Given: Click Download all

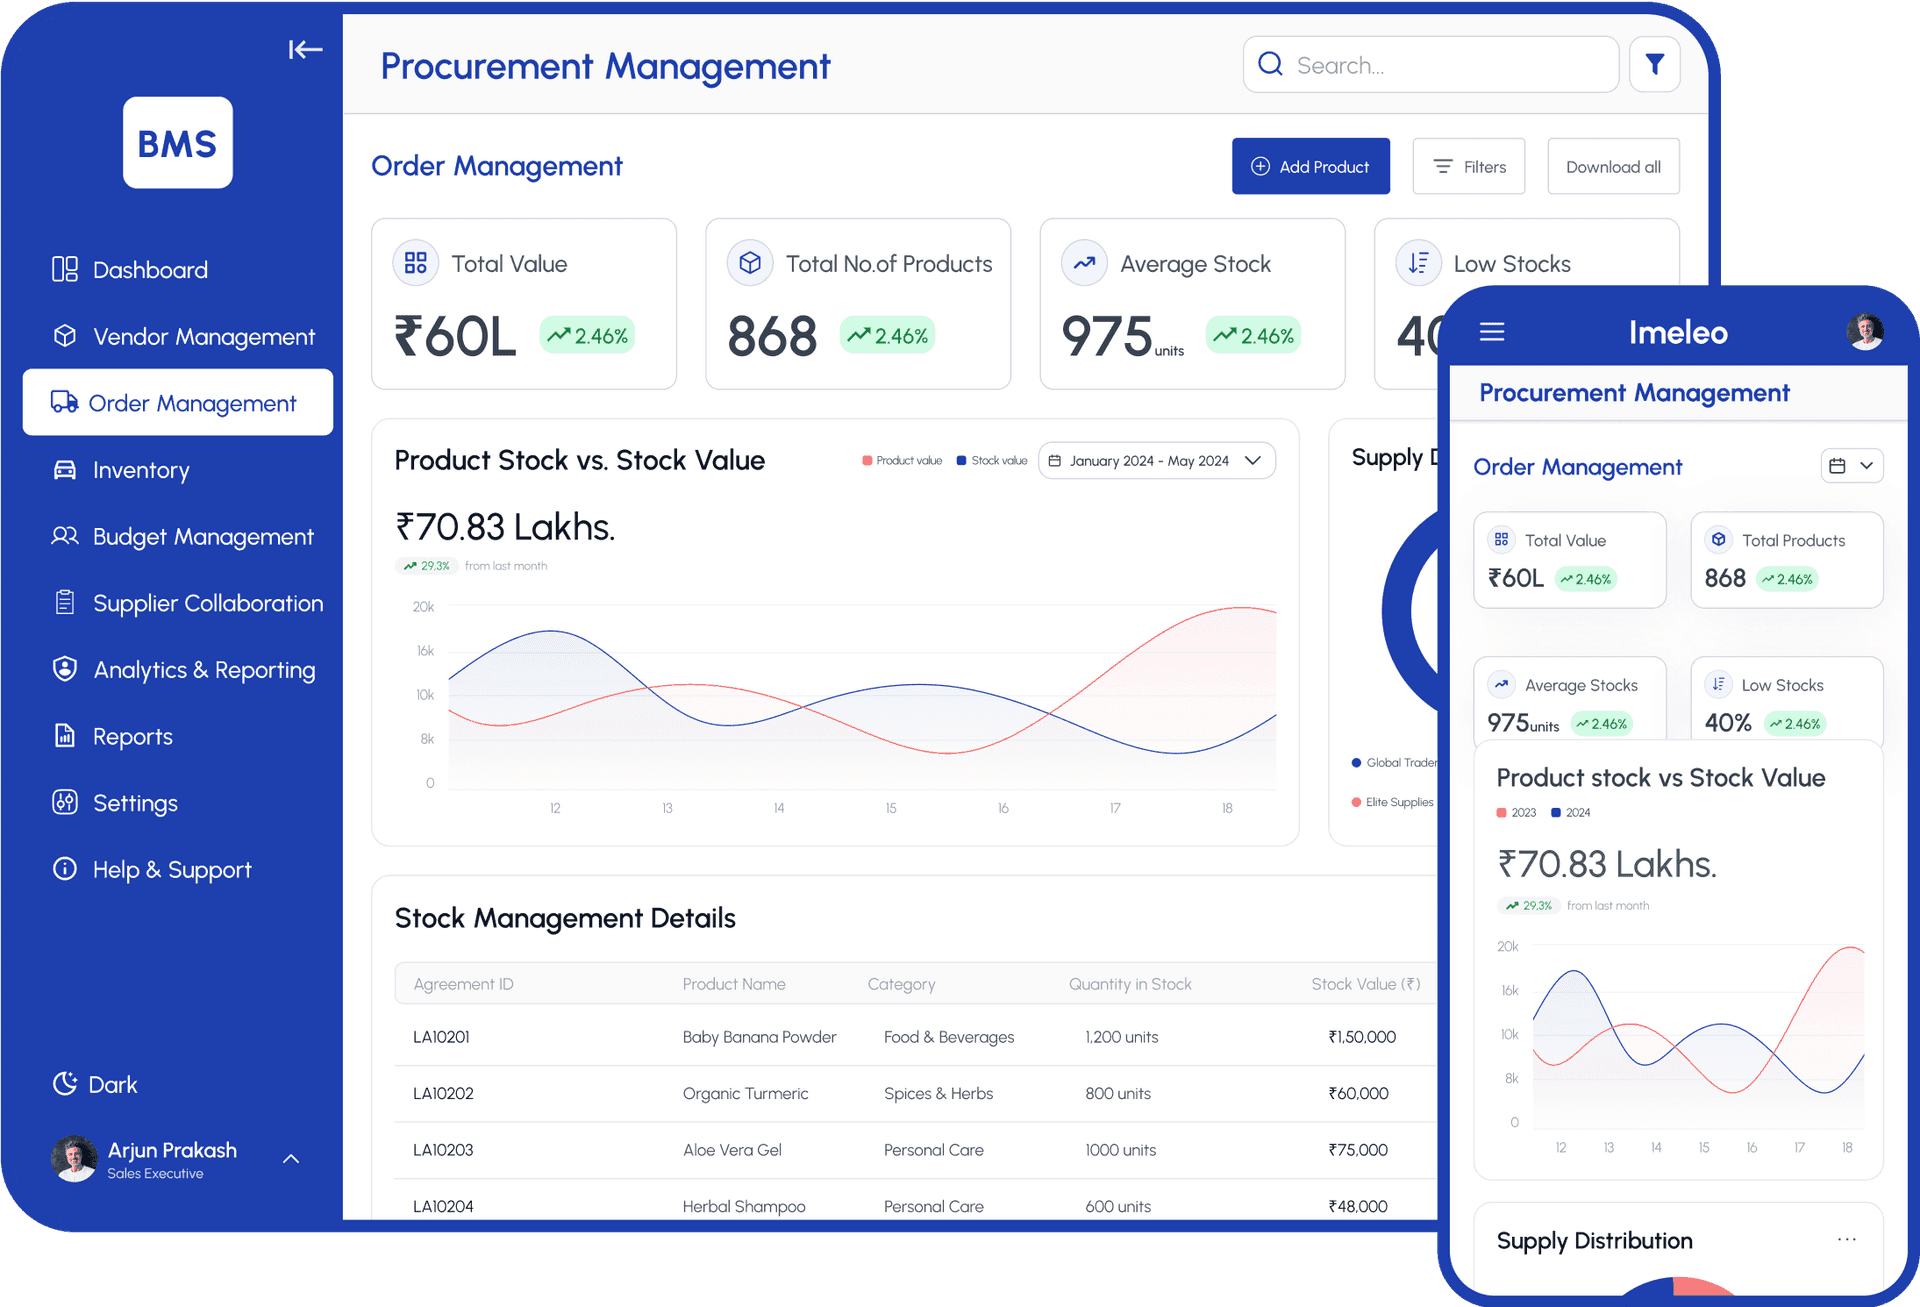Looking at the screenshot, I should (x=1613, y=166).
